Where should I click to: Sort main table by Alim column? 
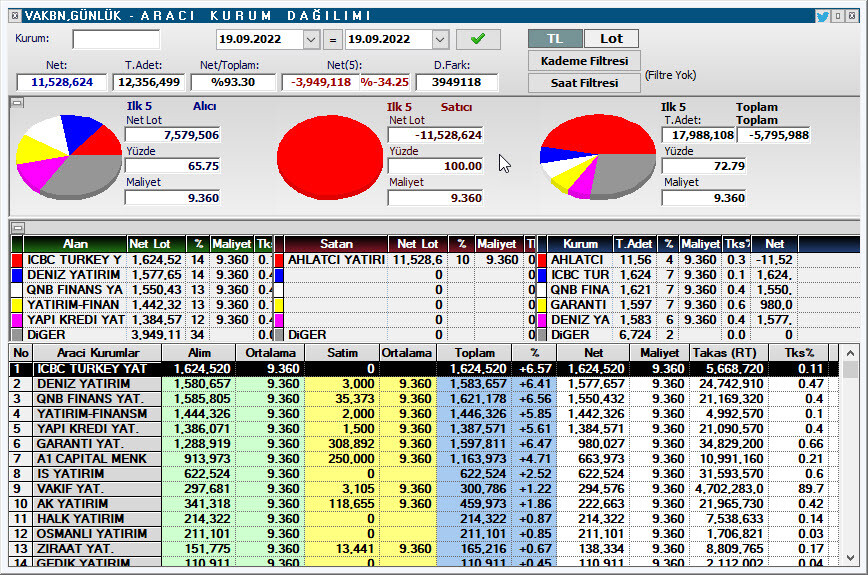(x=199, y=353)
